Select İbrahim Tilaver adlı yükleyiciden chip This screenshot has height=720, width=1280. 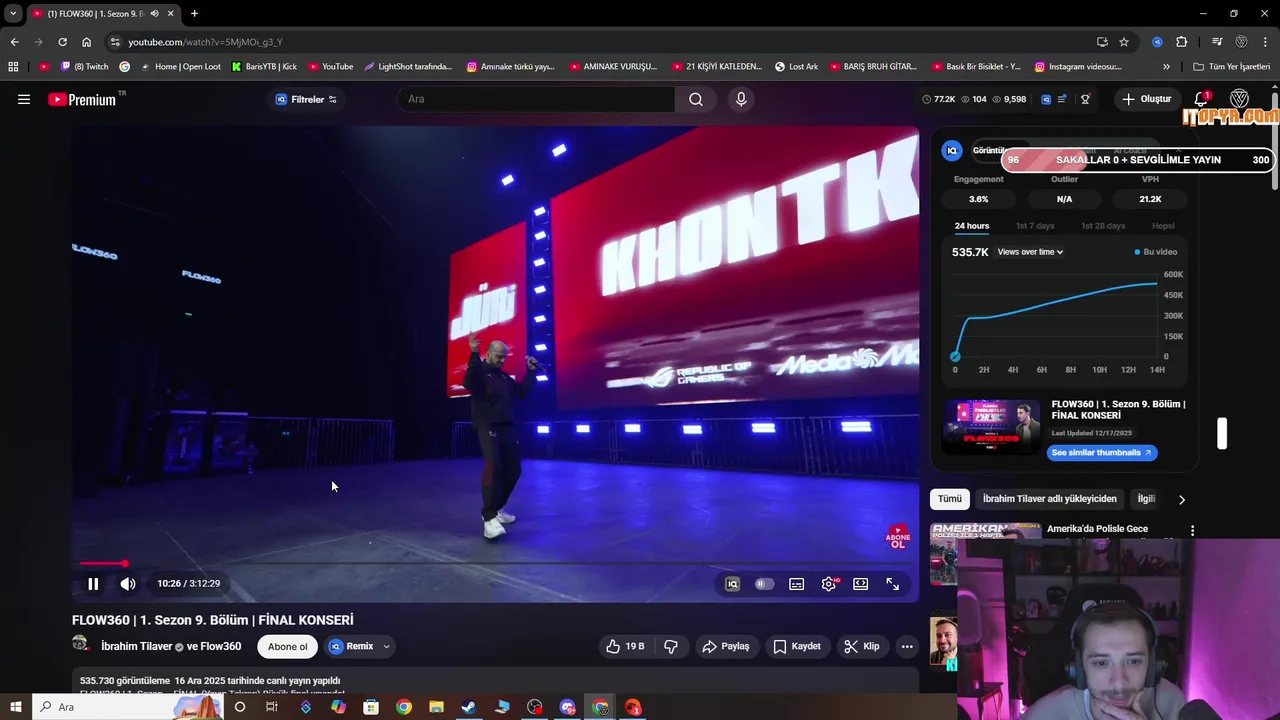1050,499
